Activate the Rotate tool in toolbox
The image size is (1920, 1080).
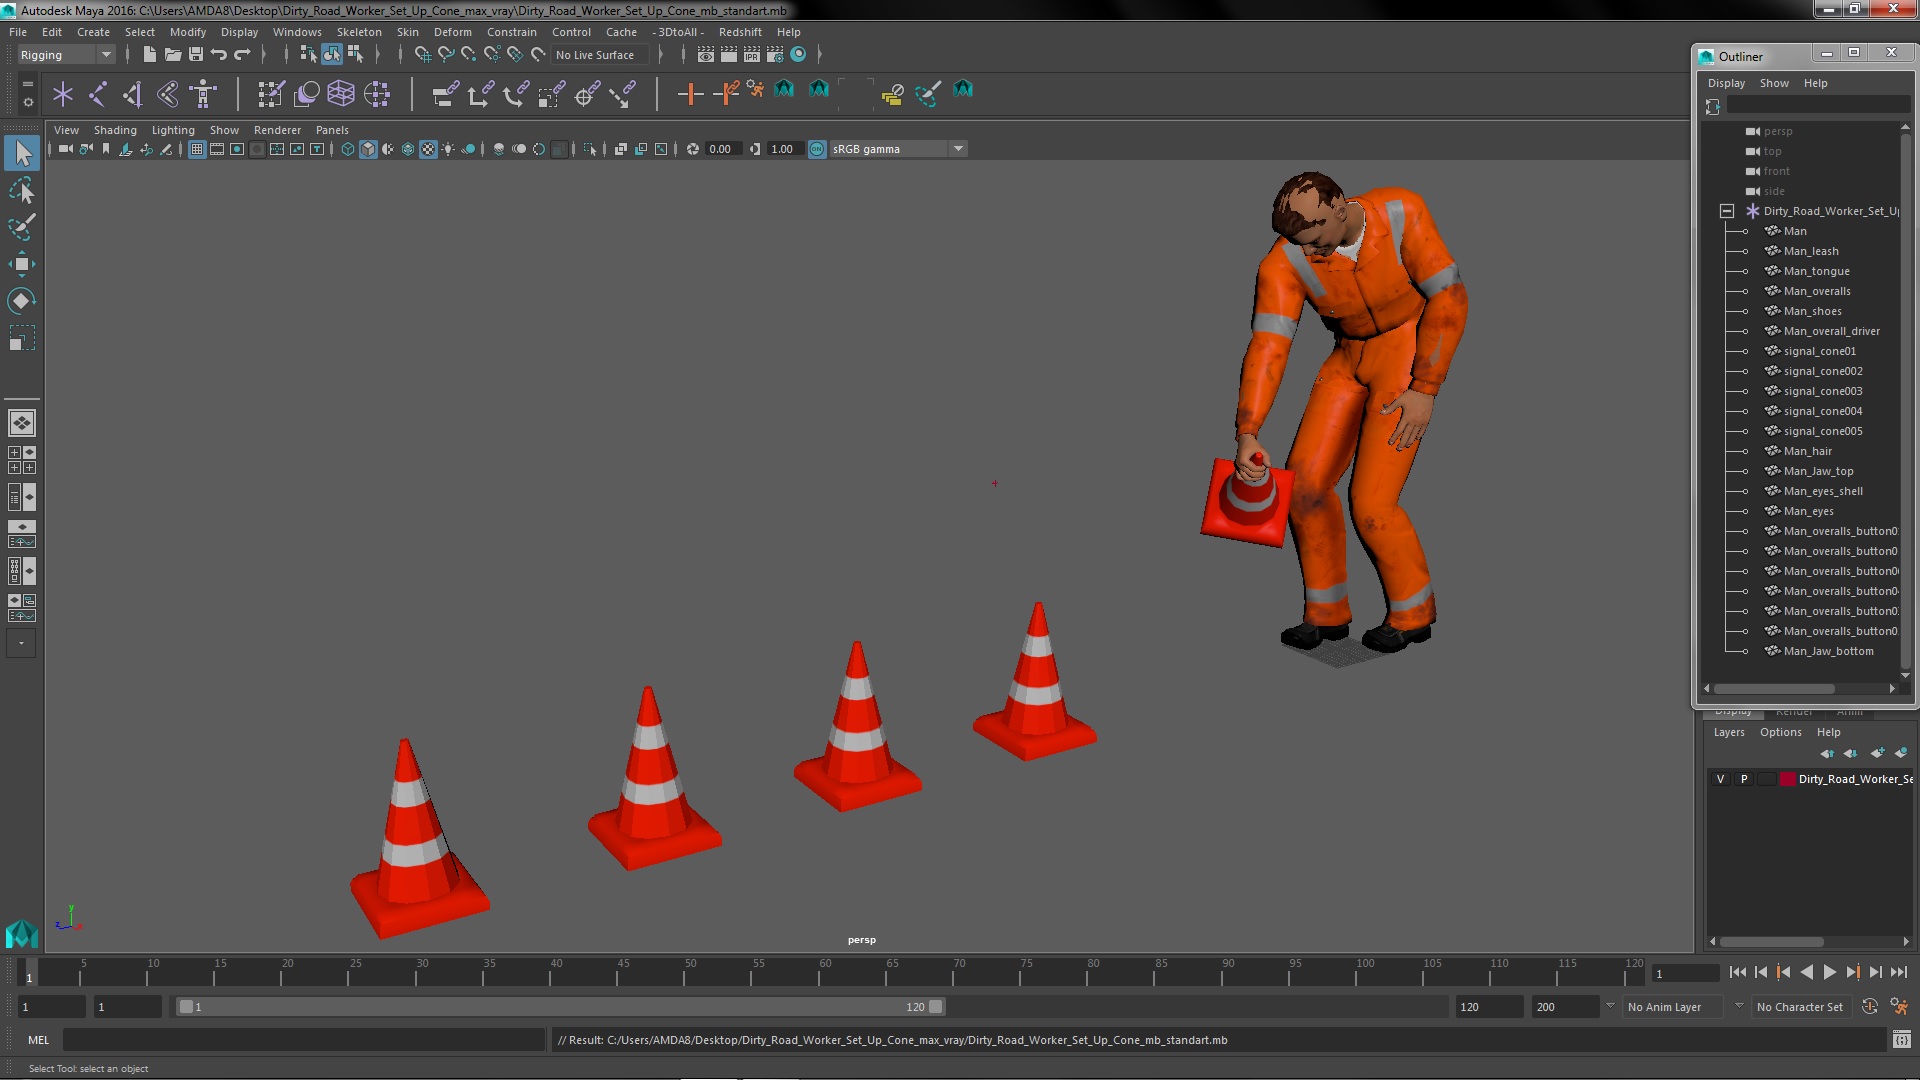(x=21, y=301)
